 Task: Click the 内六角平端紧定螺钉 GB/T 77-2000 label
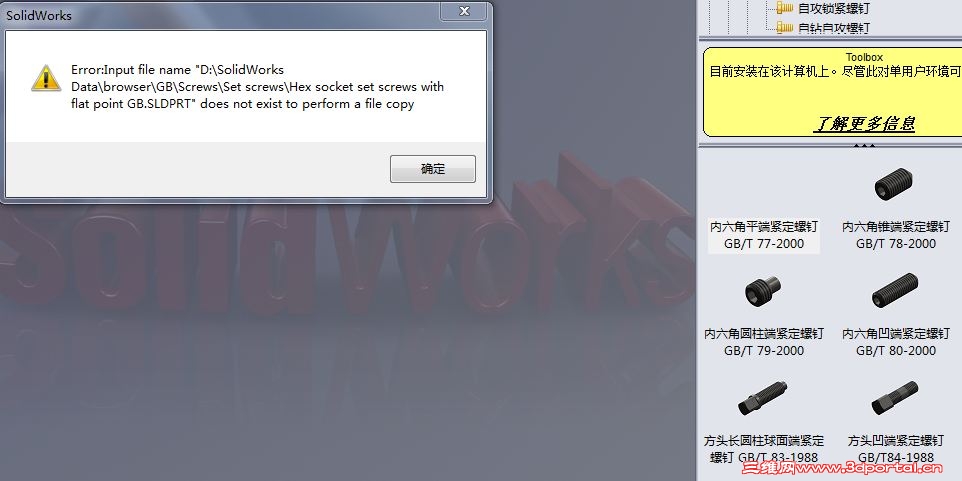[x=764, y=235]
